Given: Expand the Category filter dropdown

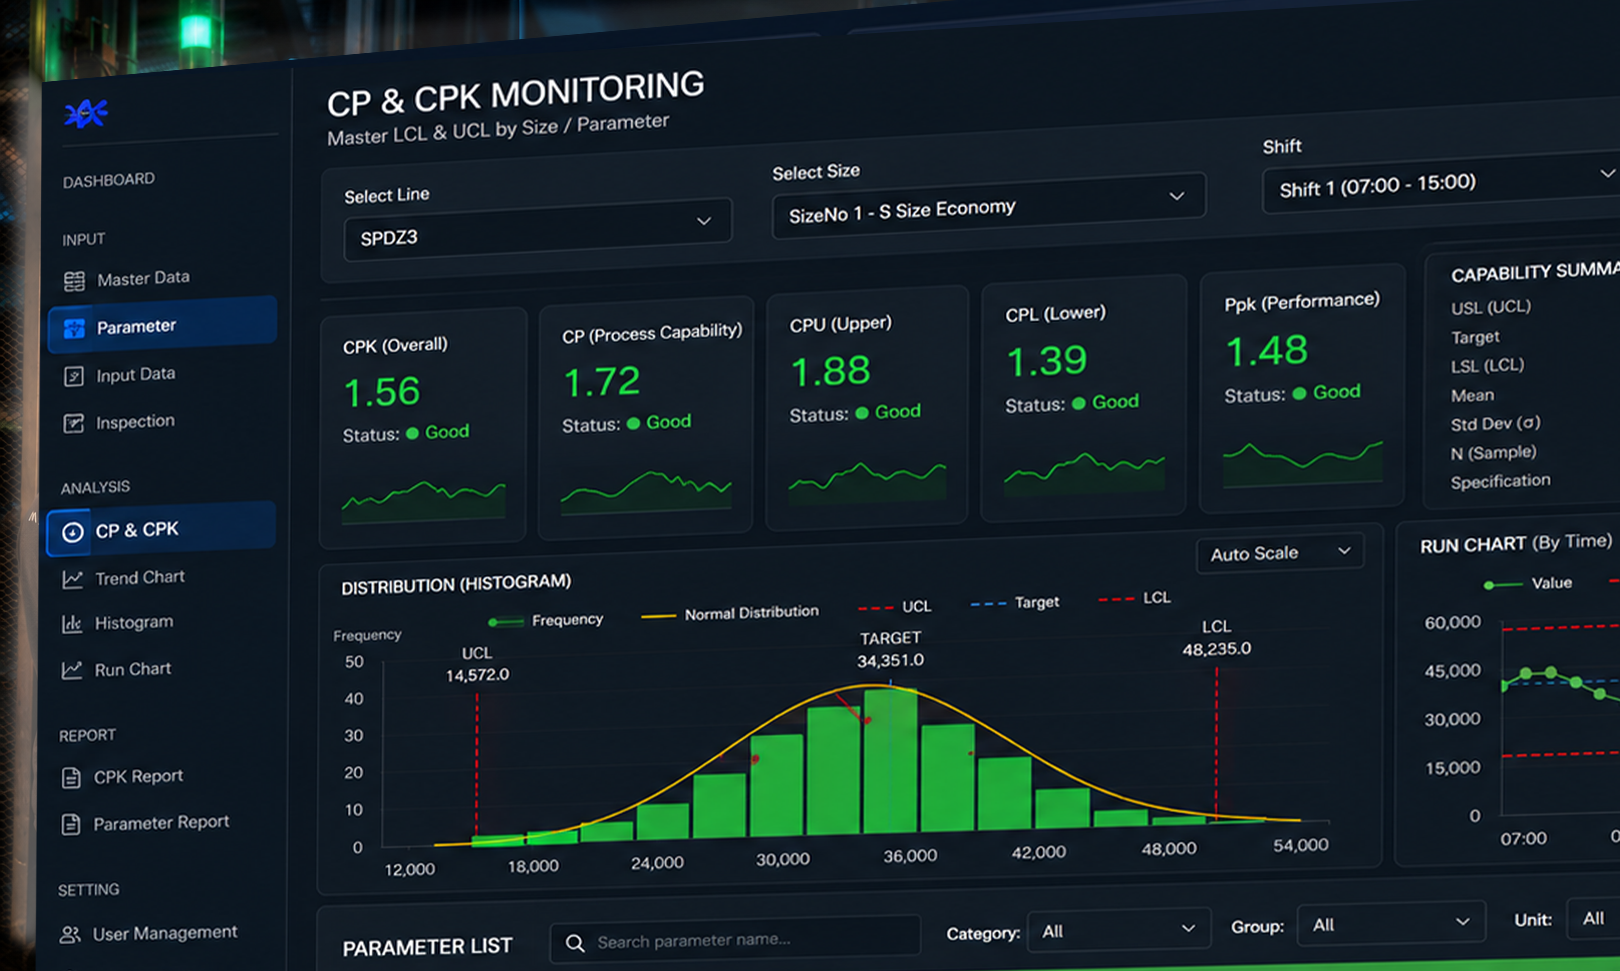Looking at the screenshot, I should 1119,930.
